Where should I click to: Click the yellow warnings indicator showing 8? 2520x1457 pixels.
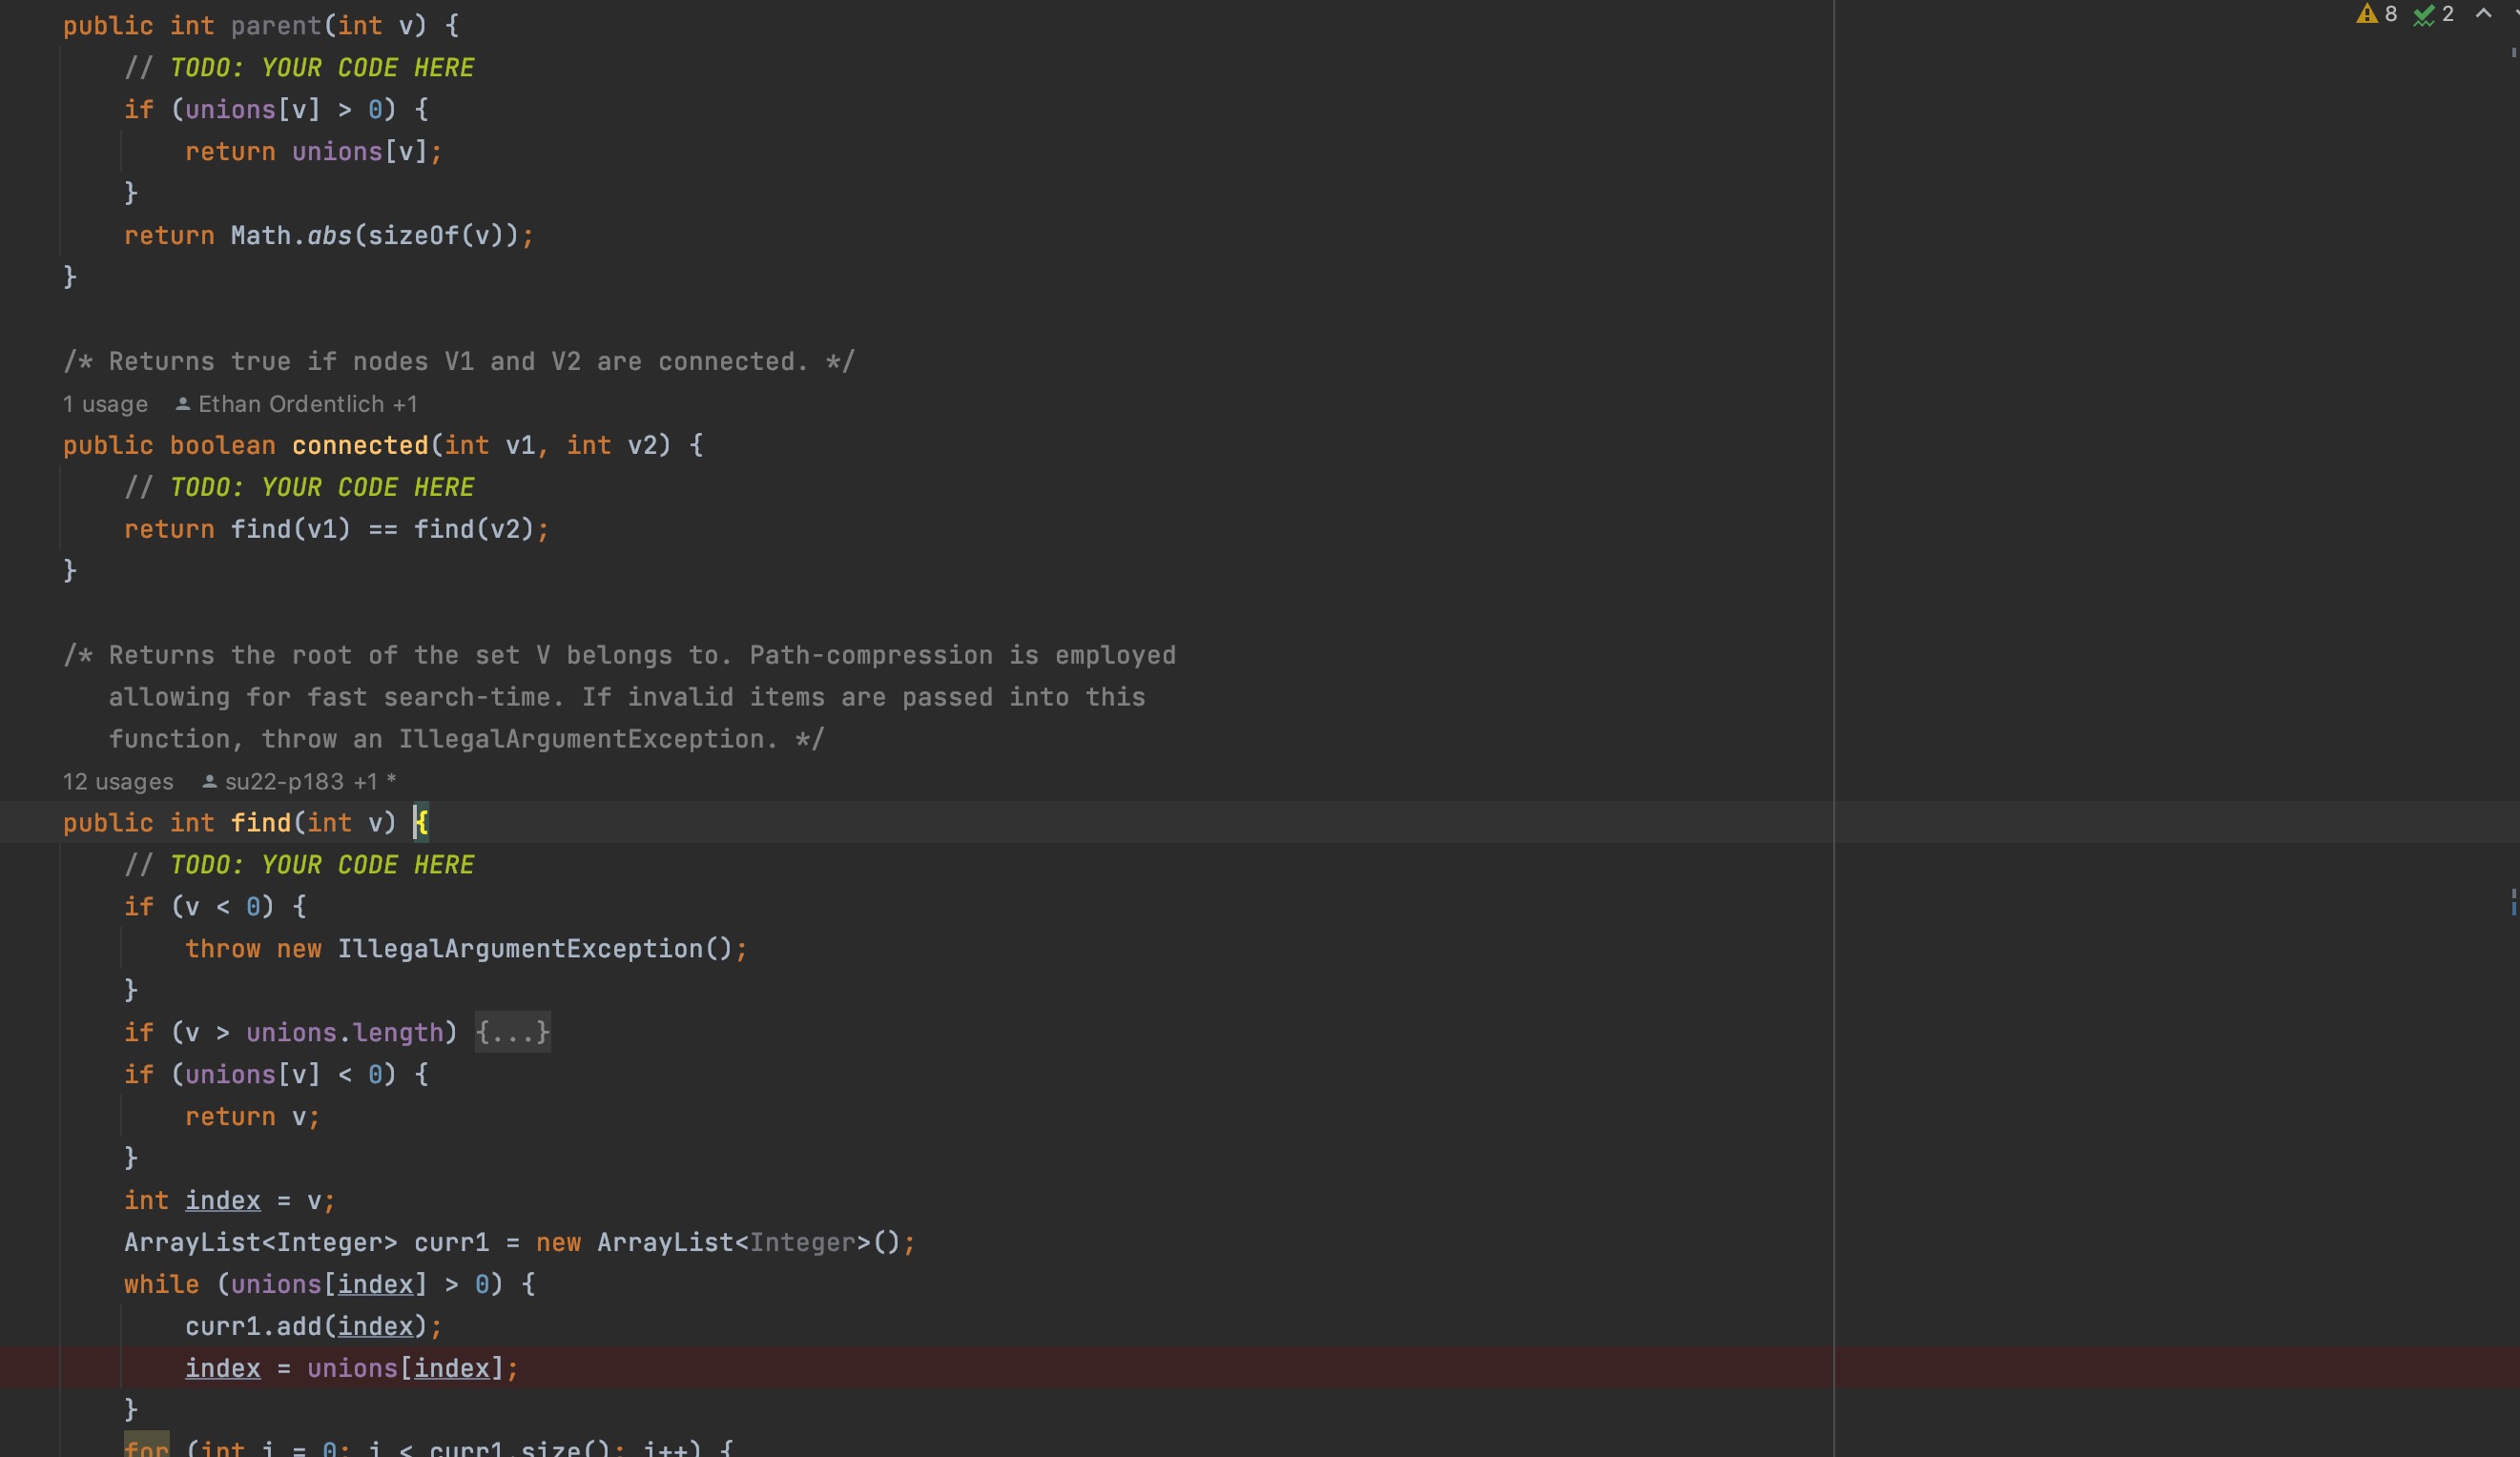click(2375, 14)
